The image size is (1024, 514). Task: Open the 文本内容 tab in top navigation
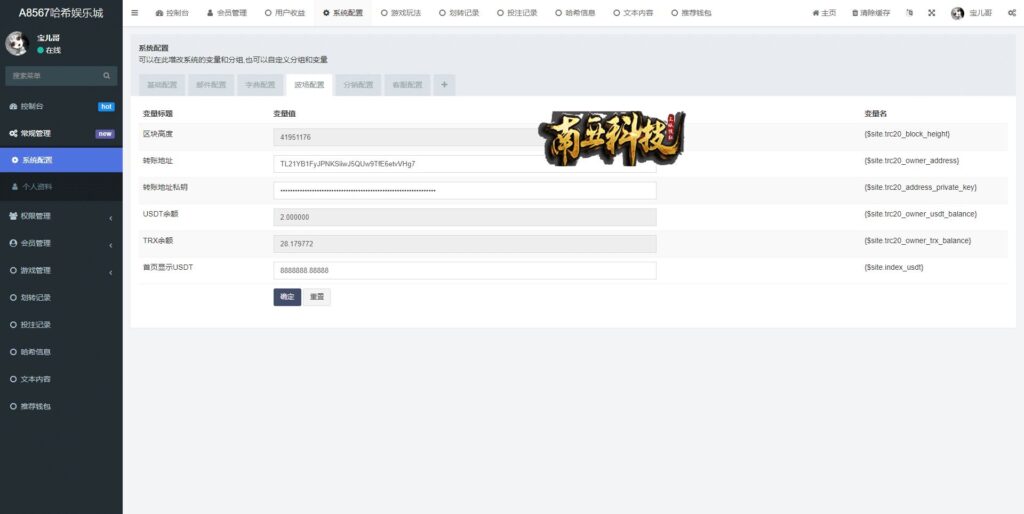tap(633, 13)
